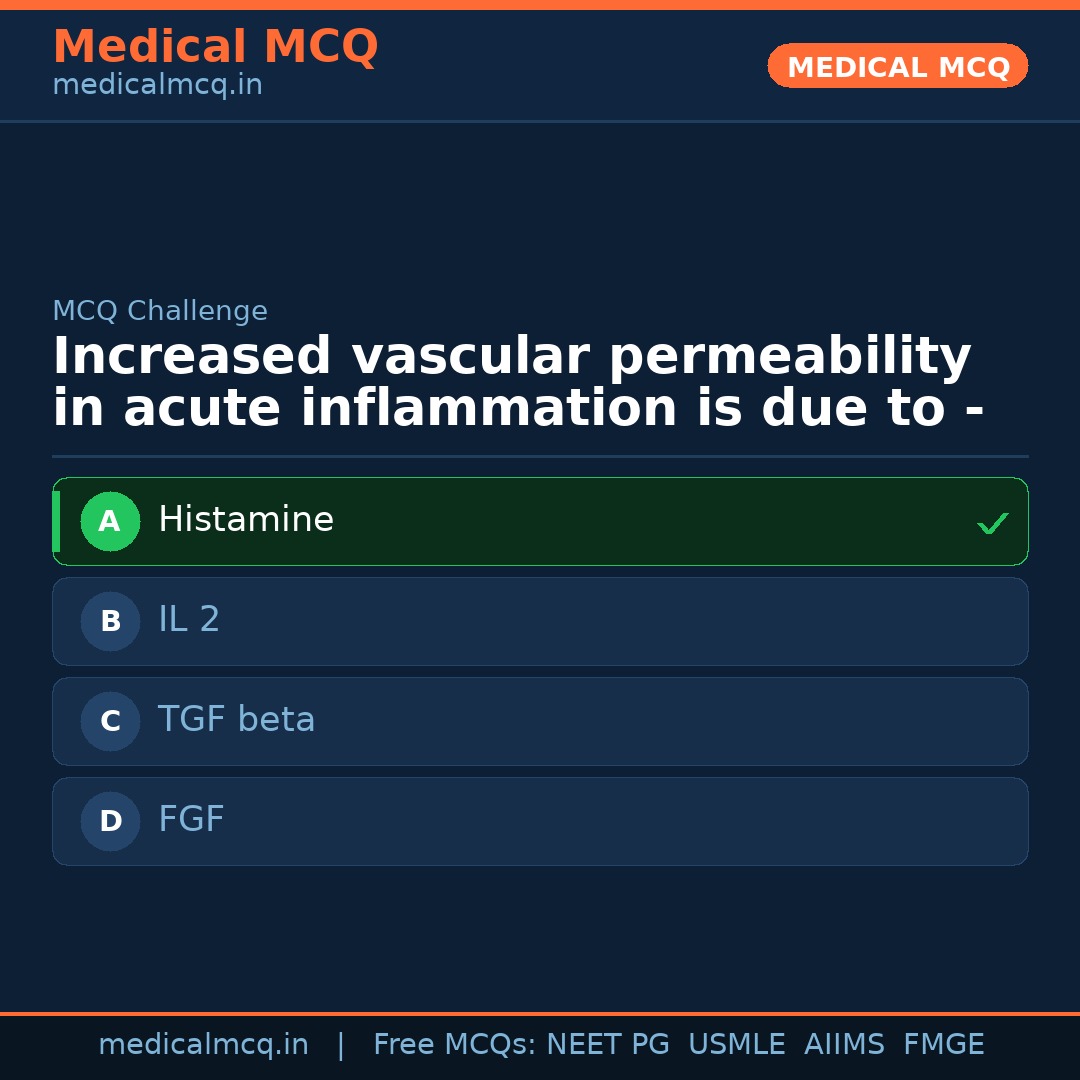Screen dimensions: 1080x1080
Task: Select the Histamine answer option
Action: coord(540,521)
